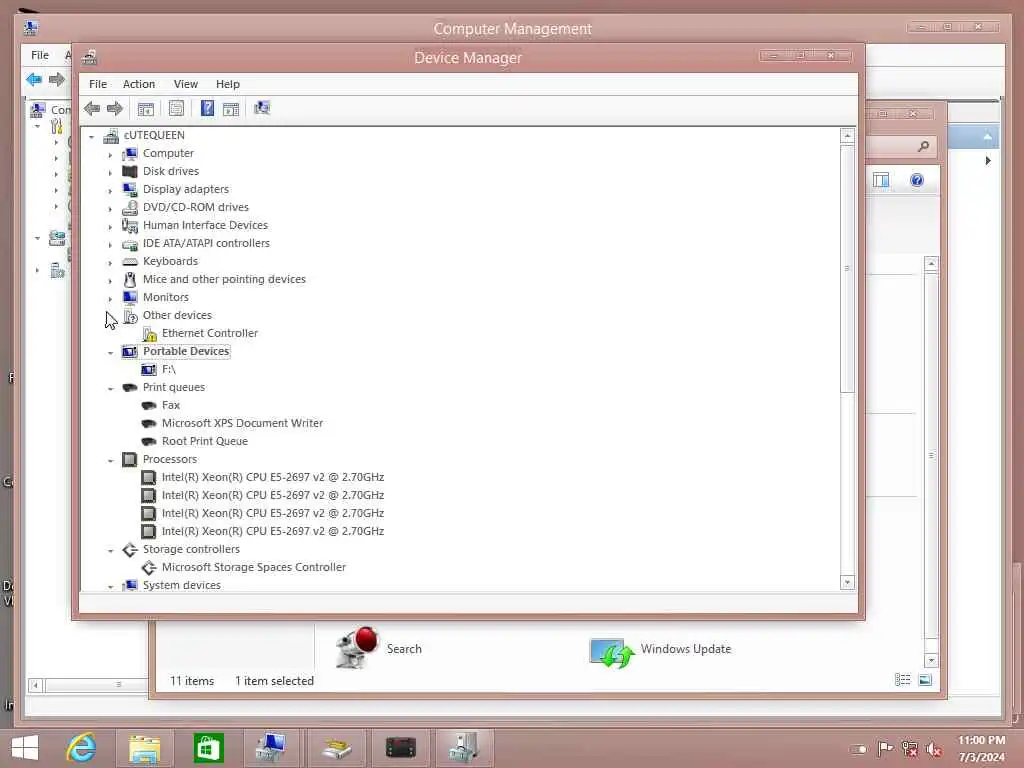This screenshot has width=1024, height=768.
Task: Expand the Human Interface Devices category
Action: coord(110,227)
